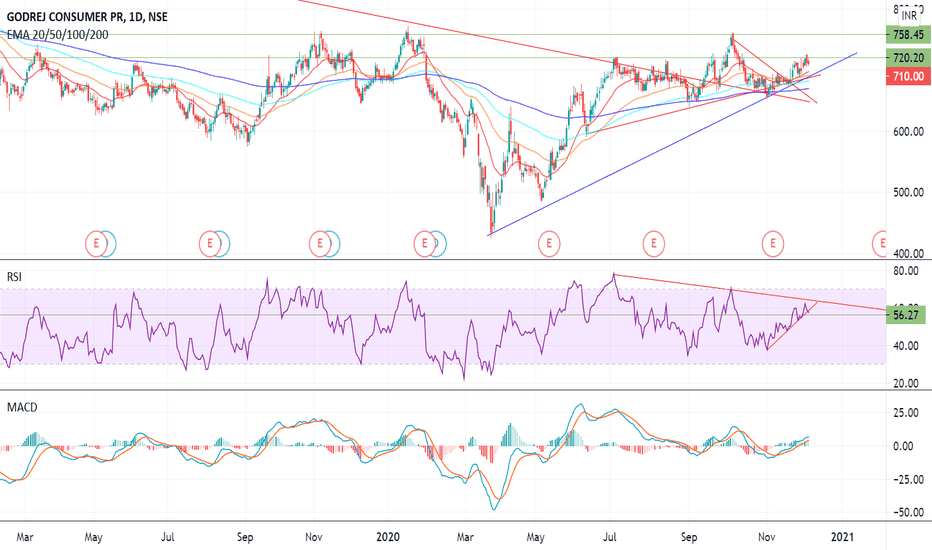The height and width of the screenshot is (550, 932).
Task: Click blue dividend circle beside May 2019 earnings marker
Action: point(111,243)
